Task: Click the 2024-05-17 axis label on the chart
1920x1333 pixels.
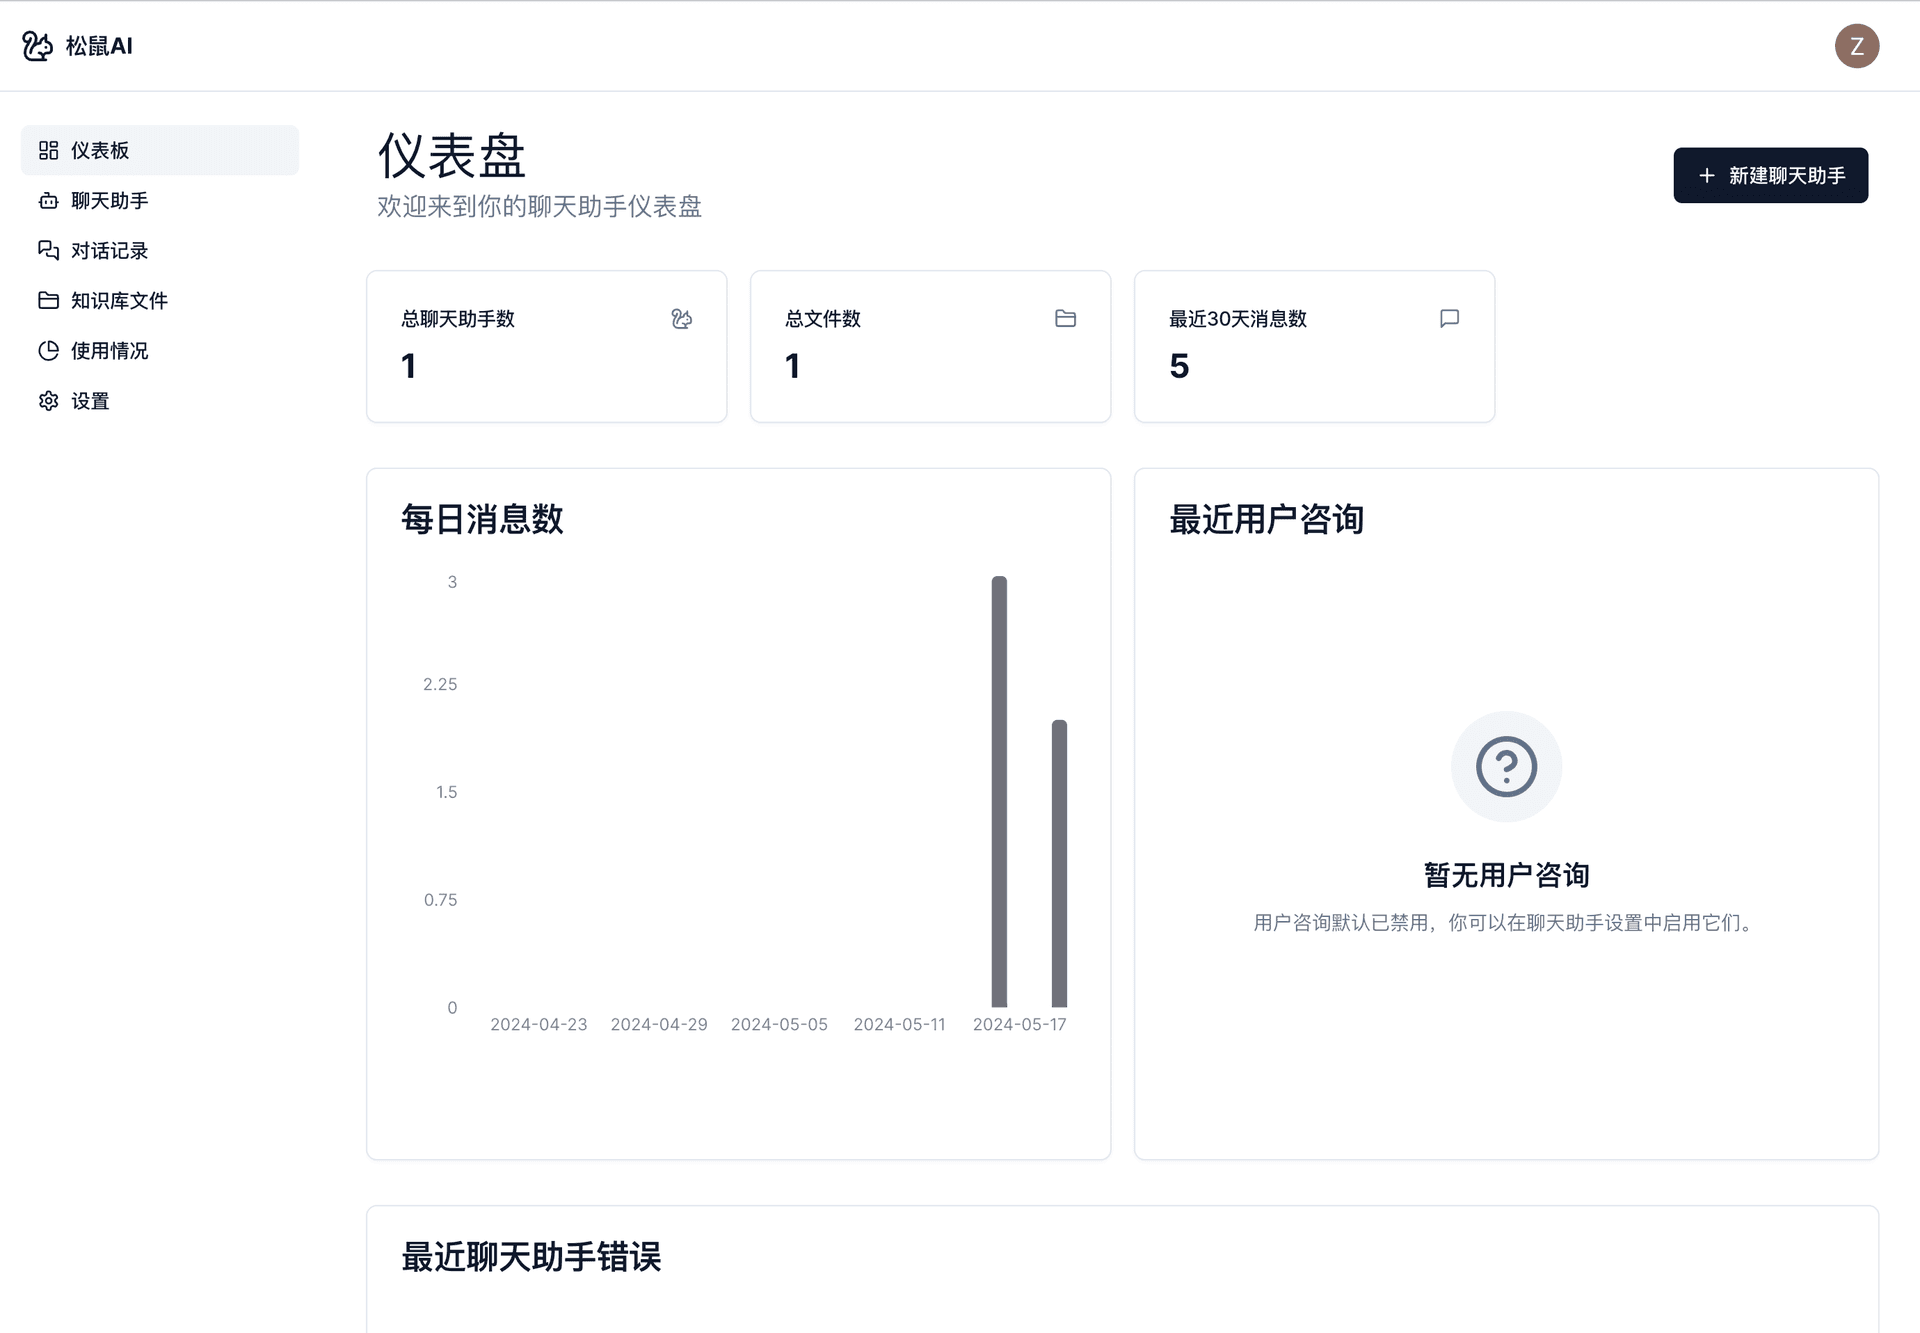Action: tap(1020, 1023)
